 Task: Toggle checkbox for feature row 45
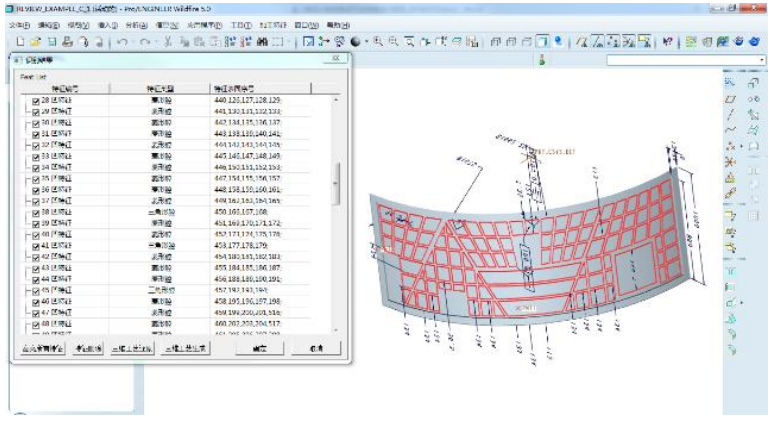pos(36,289)
